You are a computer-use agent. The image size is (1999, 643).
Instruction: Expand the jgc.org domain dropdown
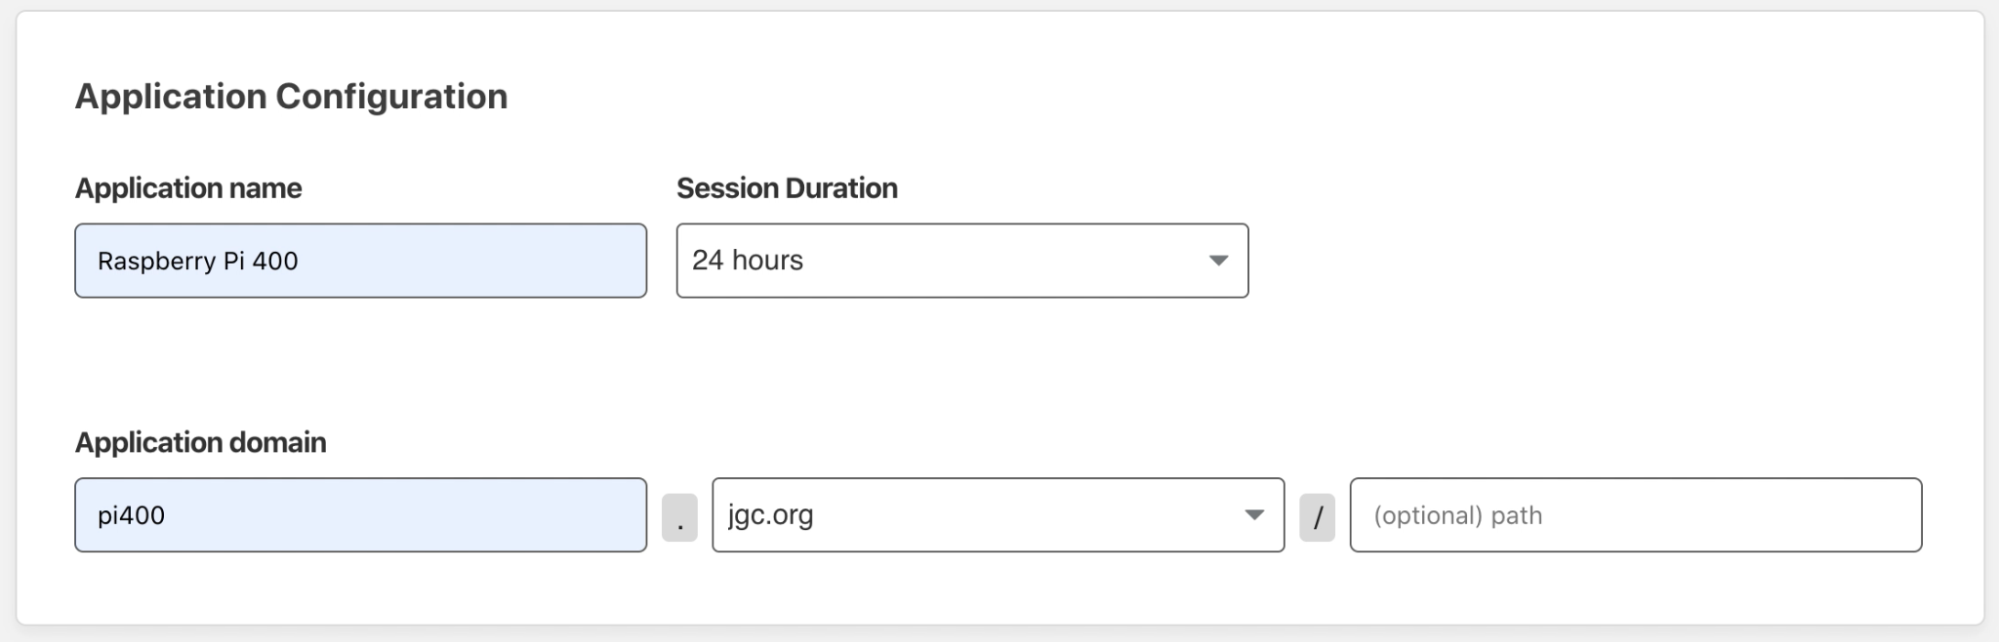pyautogui.click(x=998, y=515)
